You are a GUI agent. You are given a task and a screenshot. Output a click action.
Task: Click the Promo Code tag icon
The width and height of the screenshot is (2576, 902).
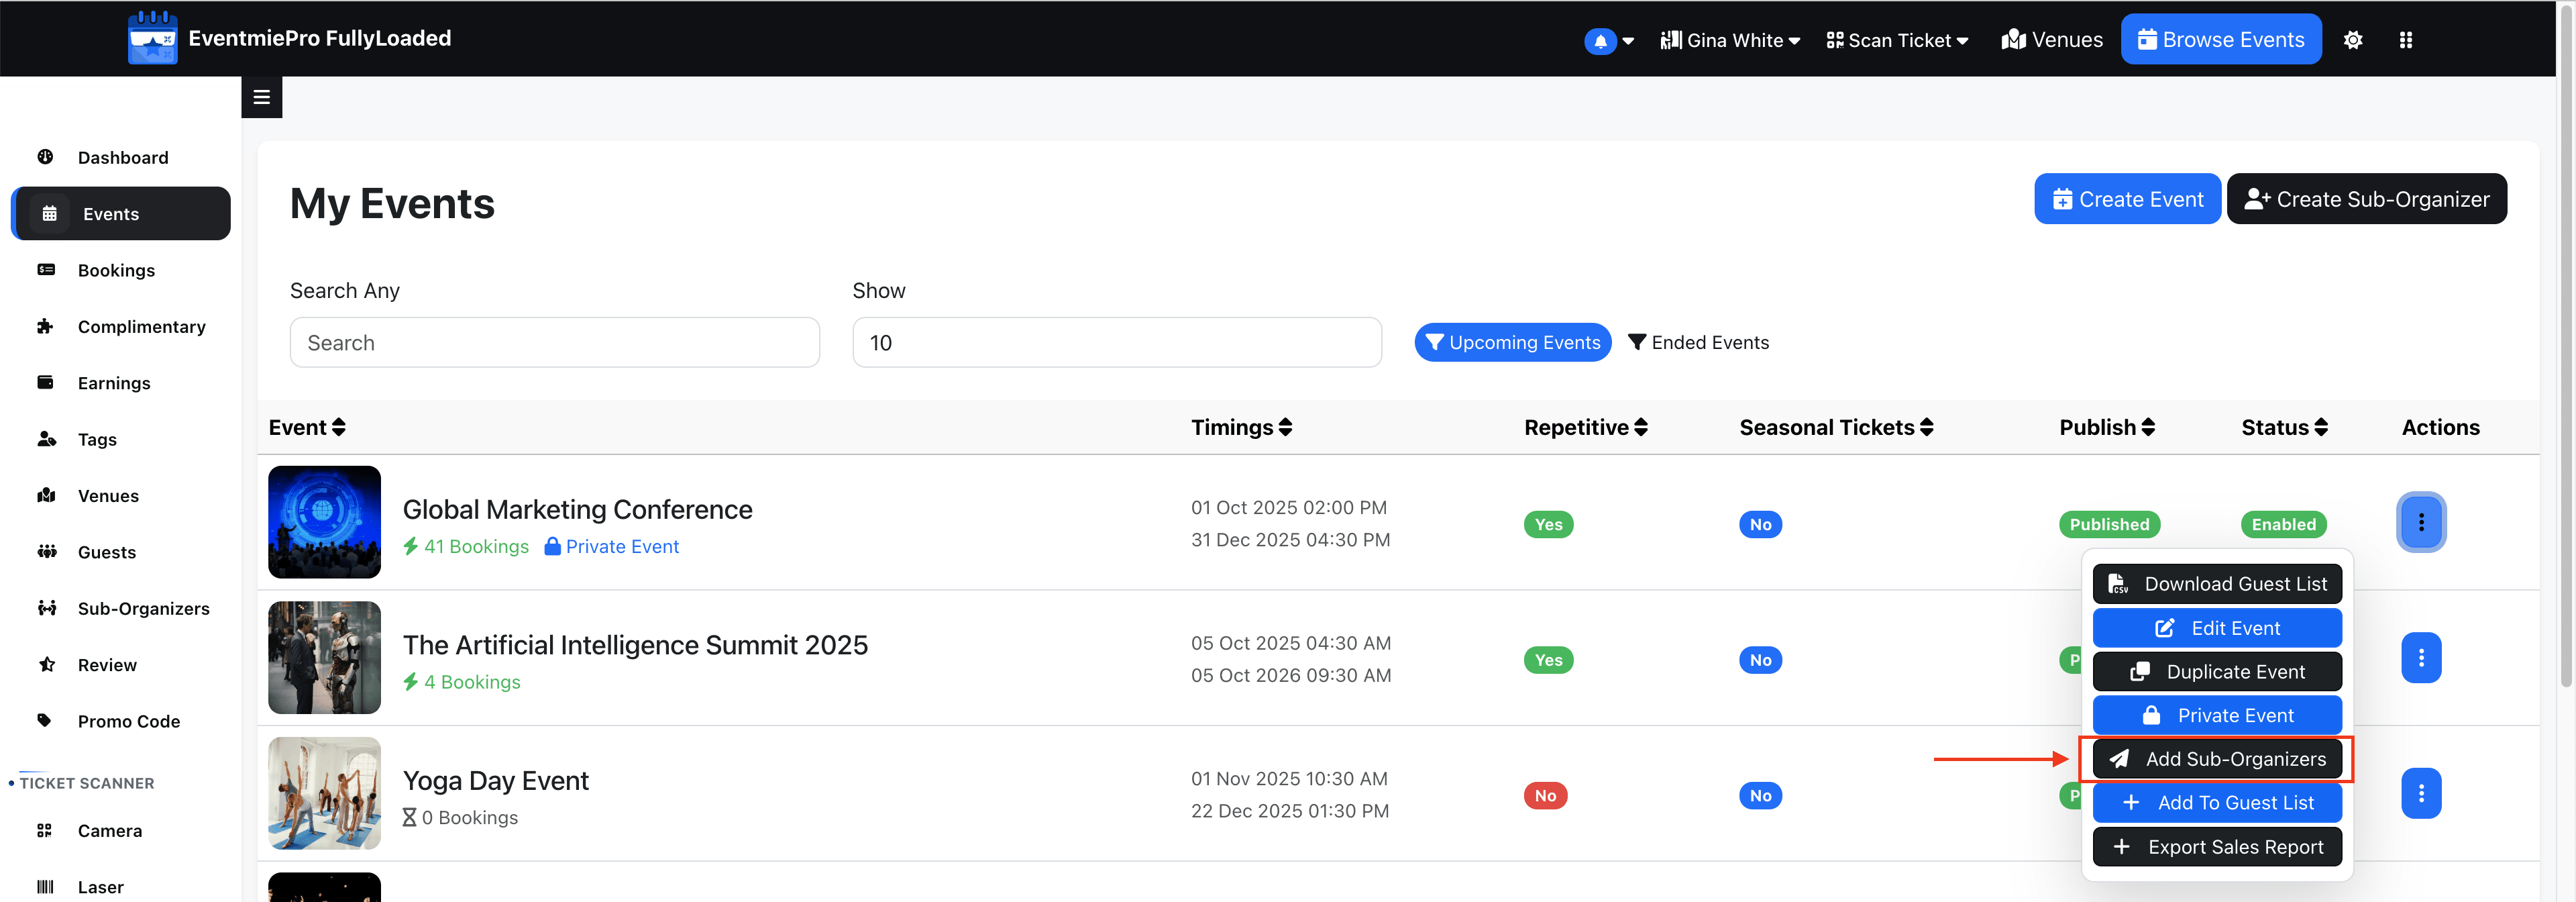(44, 720)
